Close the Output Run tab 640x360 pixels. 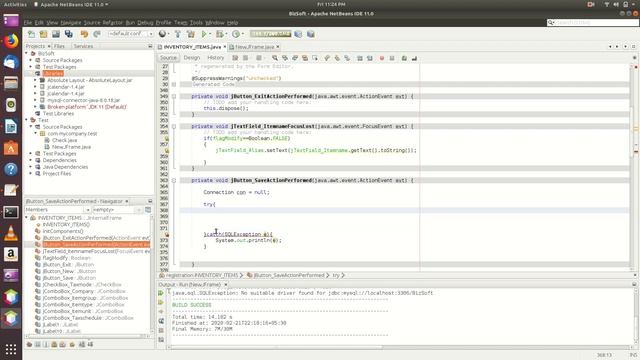[226, 284]
